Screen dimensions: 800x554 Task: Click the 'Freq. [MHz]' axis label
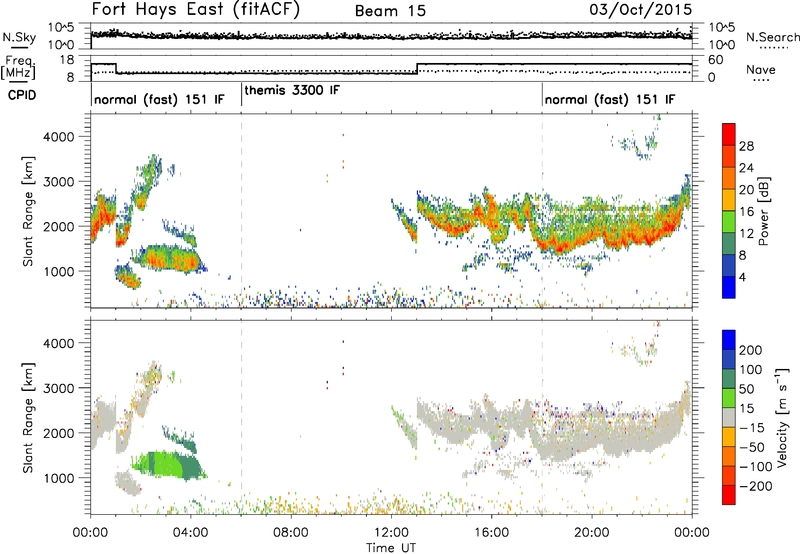point(19,67)
